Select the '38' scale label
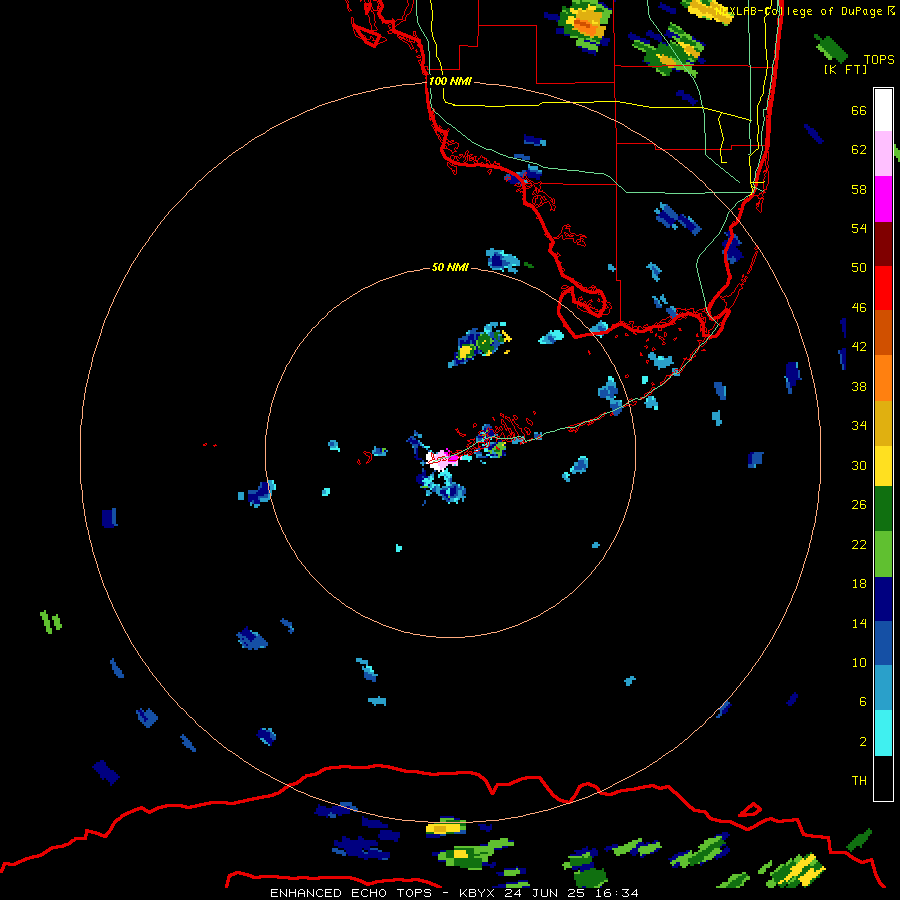 [x=859, y=387]
